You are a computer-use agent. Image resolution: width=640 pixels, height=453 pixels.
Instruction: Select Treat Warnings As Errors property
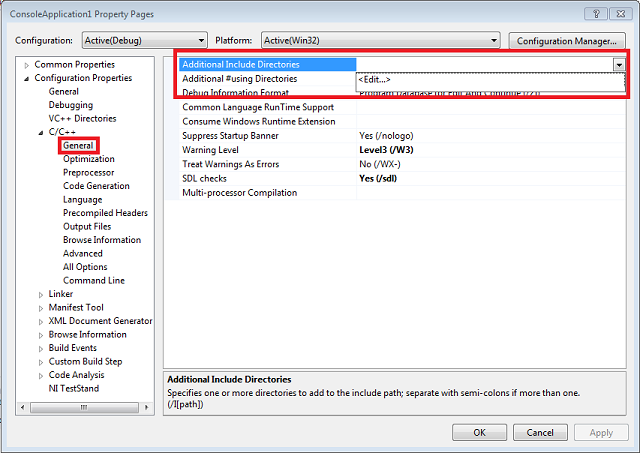[x=231, y=164]
